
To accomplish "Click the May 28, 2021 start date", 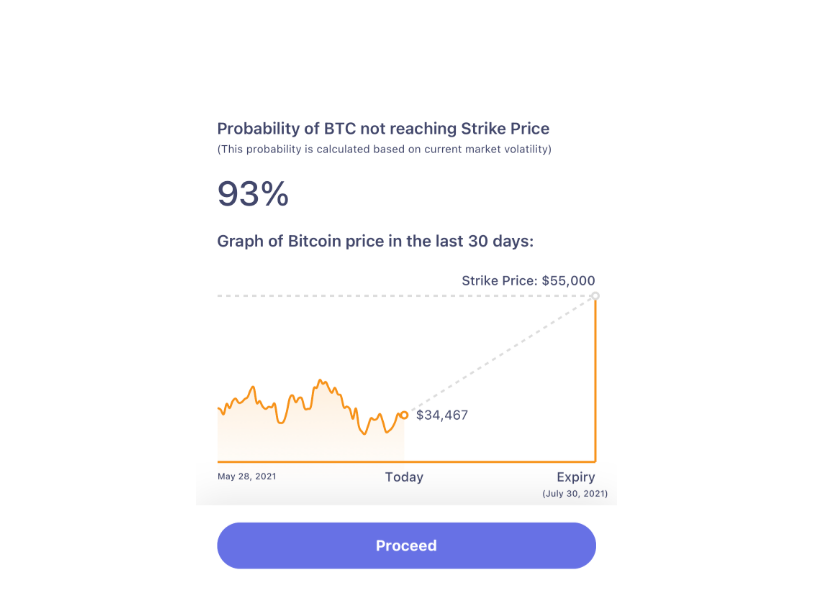I will (247, 476).
